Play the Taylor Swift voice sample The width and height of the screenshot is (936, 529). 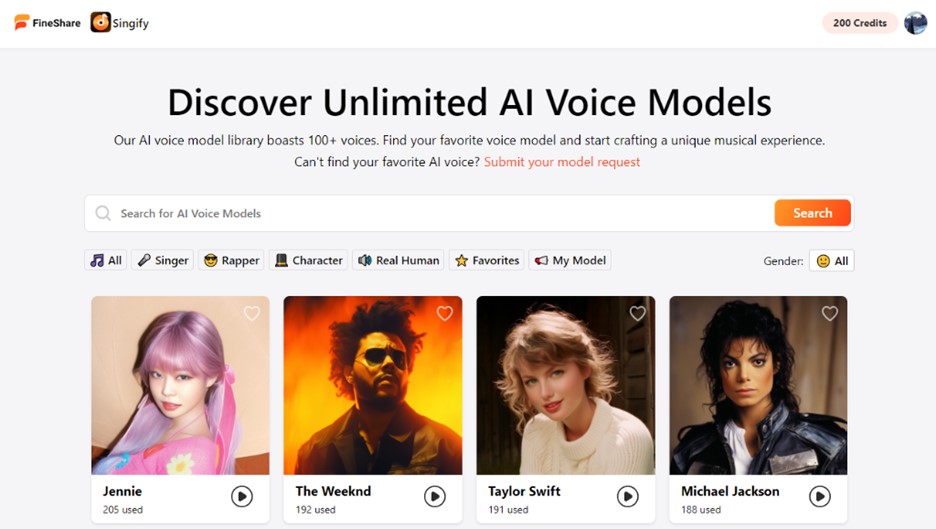627,496
